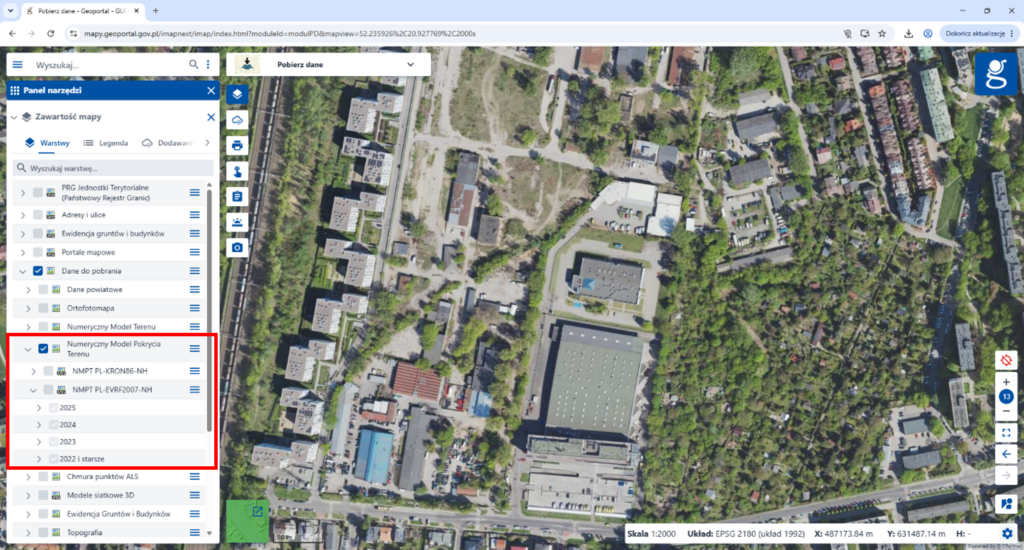Check the NMPT PL-KRON86-NH checkbox
The image size is (1024, 550).
click(48, 371)
